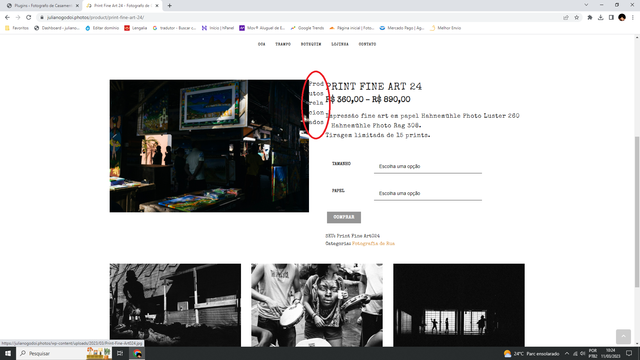
Task: Expand the TAMANHO size dropdown
Action: [428, 167]
